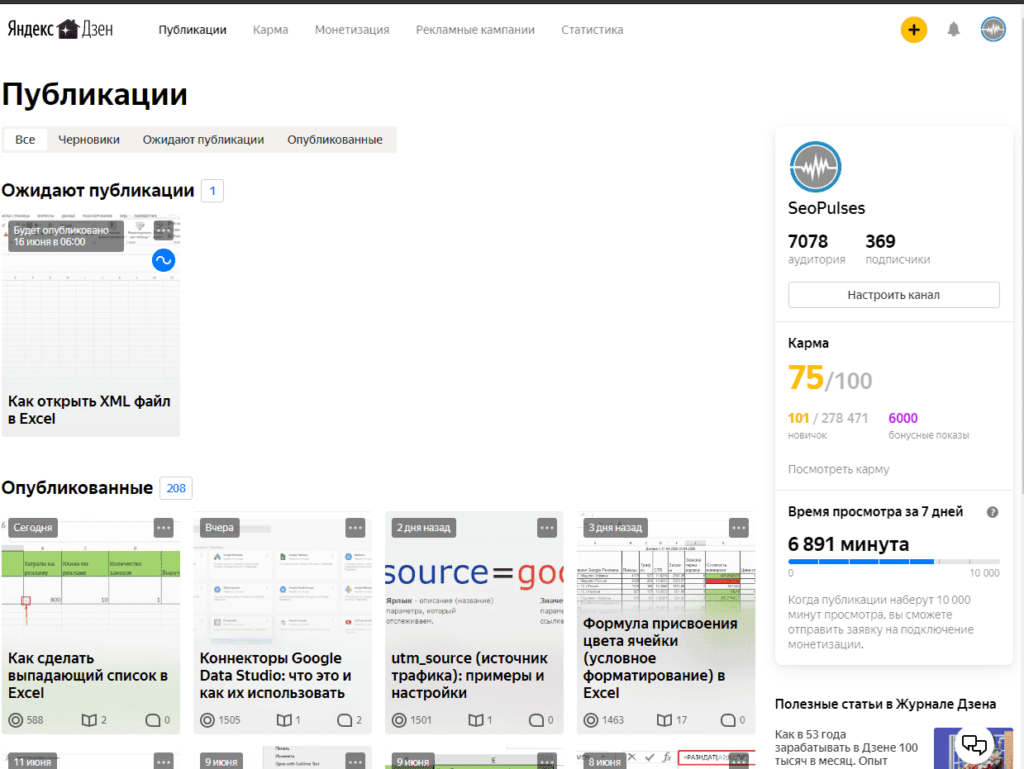The image size is (1024, 769).
Task: Click the help question mark near Время просмотра
Action: pos(993,512)
